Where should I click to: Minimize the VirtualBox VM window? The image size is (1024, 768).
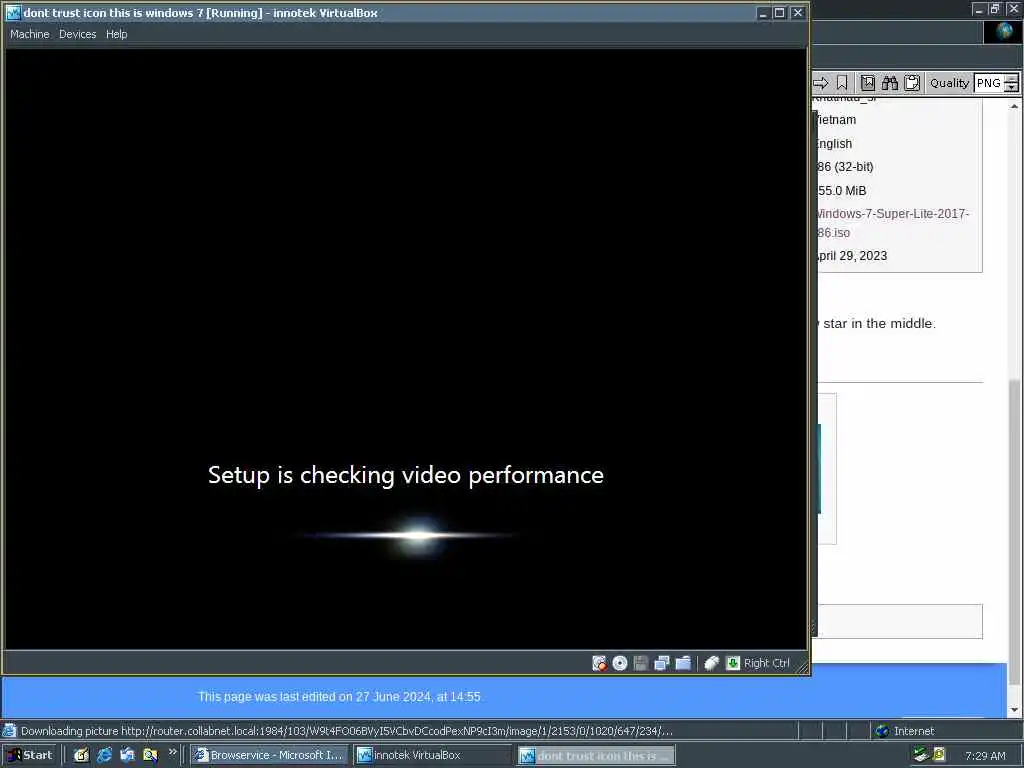pyautogui.click(x=762, y=13)
